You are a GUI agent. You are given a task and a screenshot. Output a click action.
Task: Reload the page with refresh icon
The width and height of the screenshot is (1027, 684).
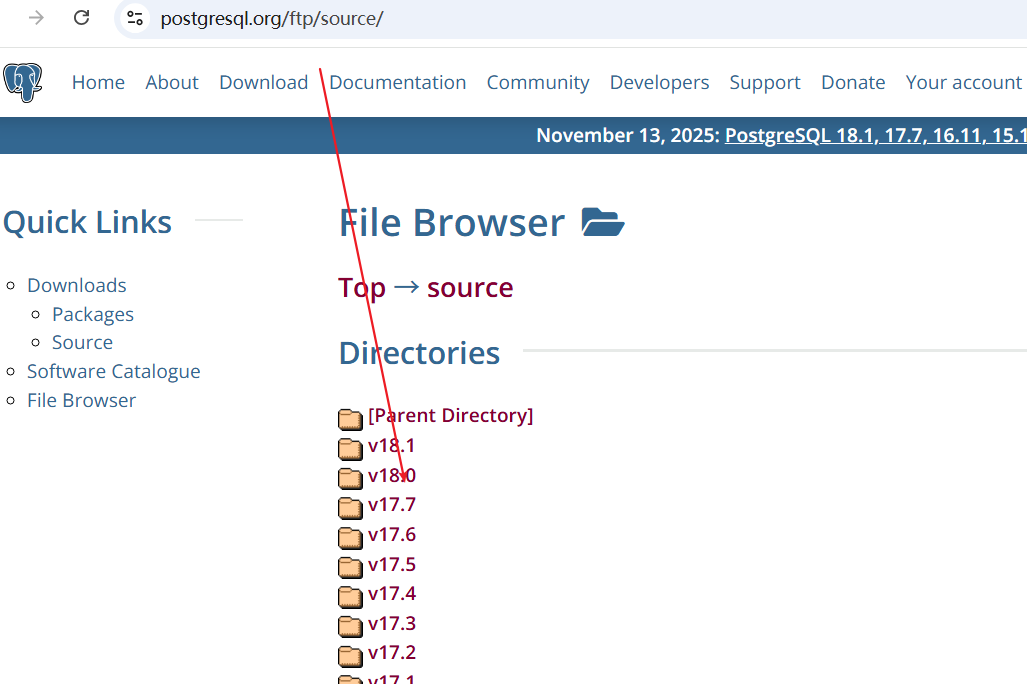tap(81, 18)
